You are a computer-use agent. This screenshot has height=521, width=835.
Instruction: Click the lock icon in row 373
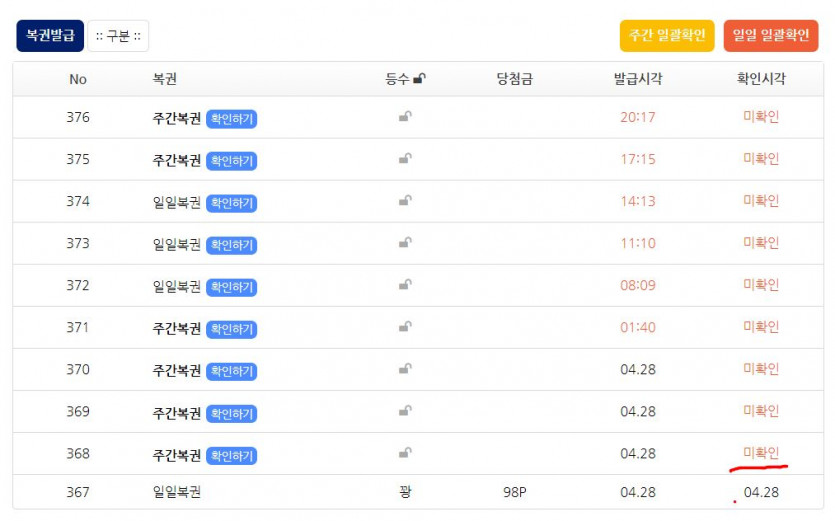tap(405, 243)
